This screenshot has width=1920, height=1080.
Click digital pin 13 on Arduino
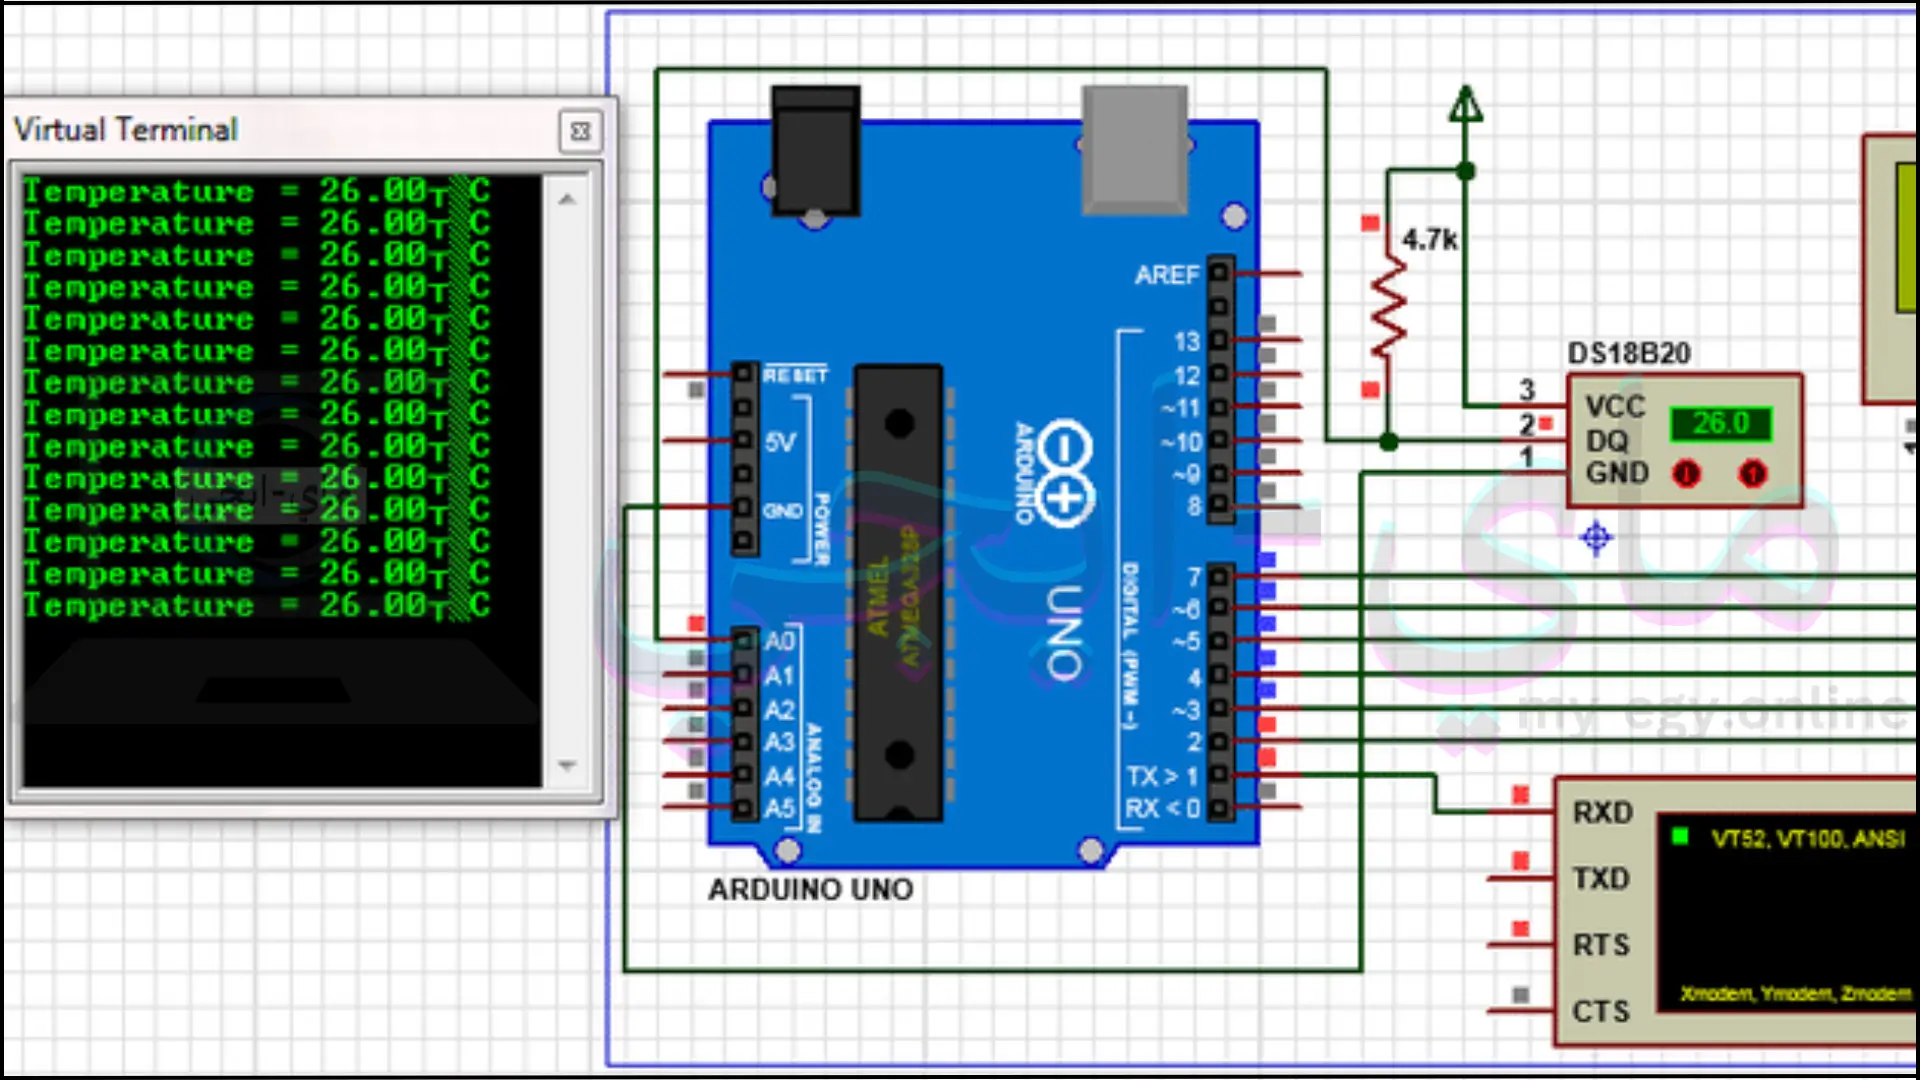point(1219,340)
